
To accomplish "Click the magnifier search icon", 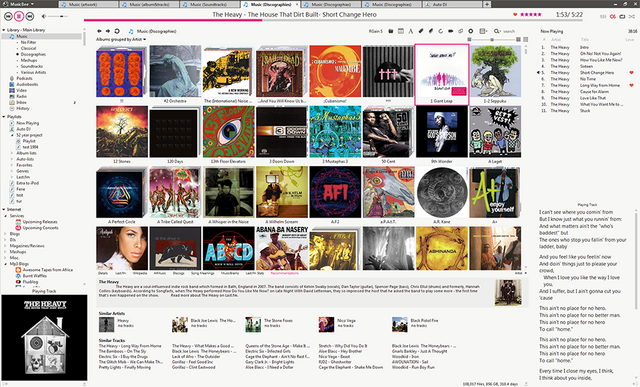I will [x=496, y=31].
